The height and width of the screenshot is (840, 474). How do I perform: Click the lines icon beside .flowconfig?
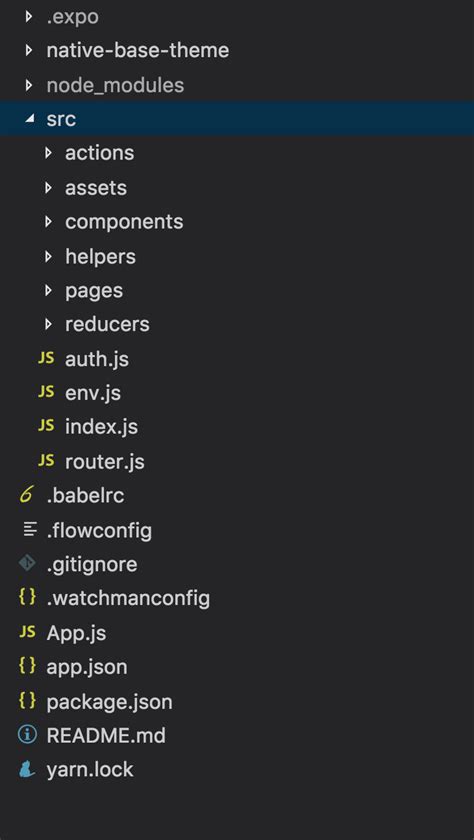[31, 530]
